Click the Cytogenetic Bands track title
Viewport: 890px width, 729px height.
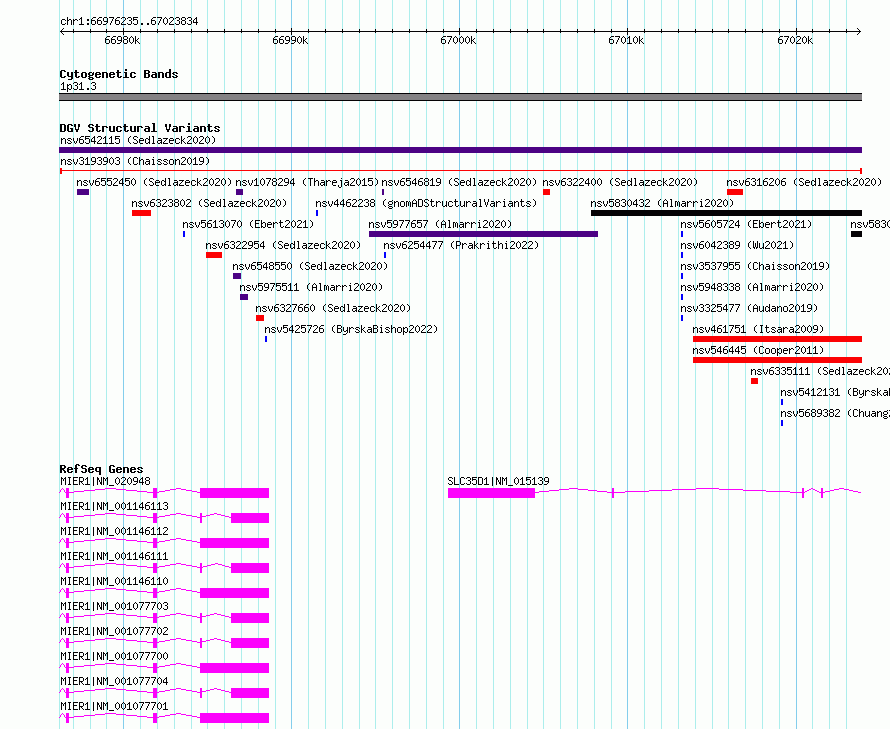point(119,74)
